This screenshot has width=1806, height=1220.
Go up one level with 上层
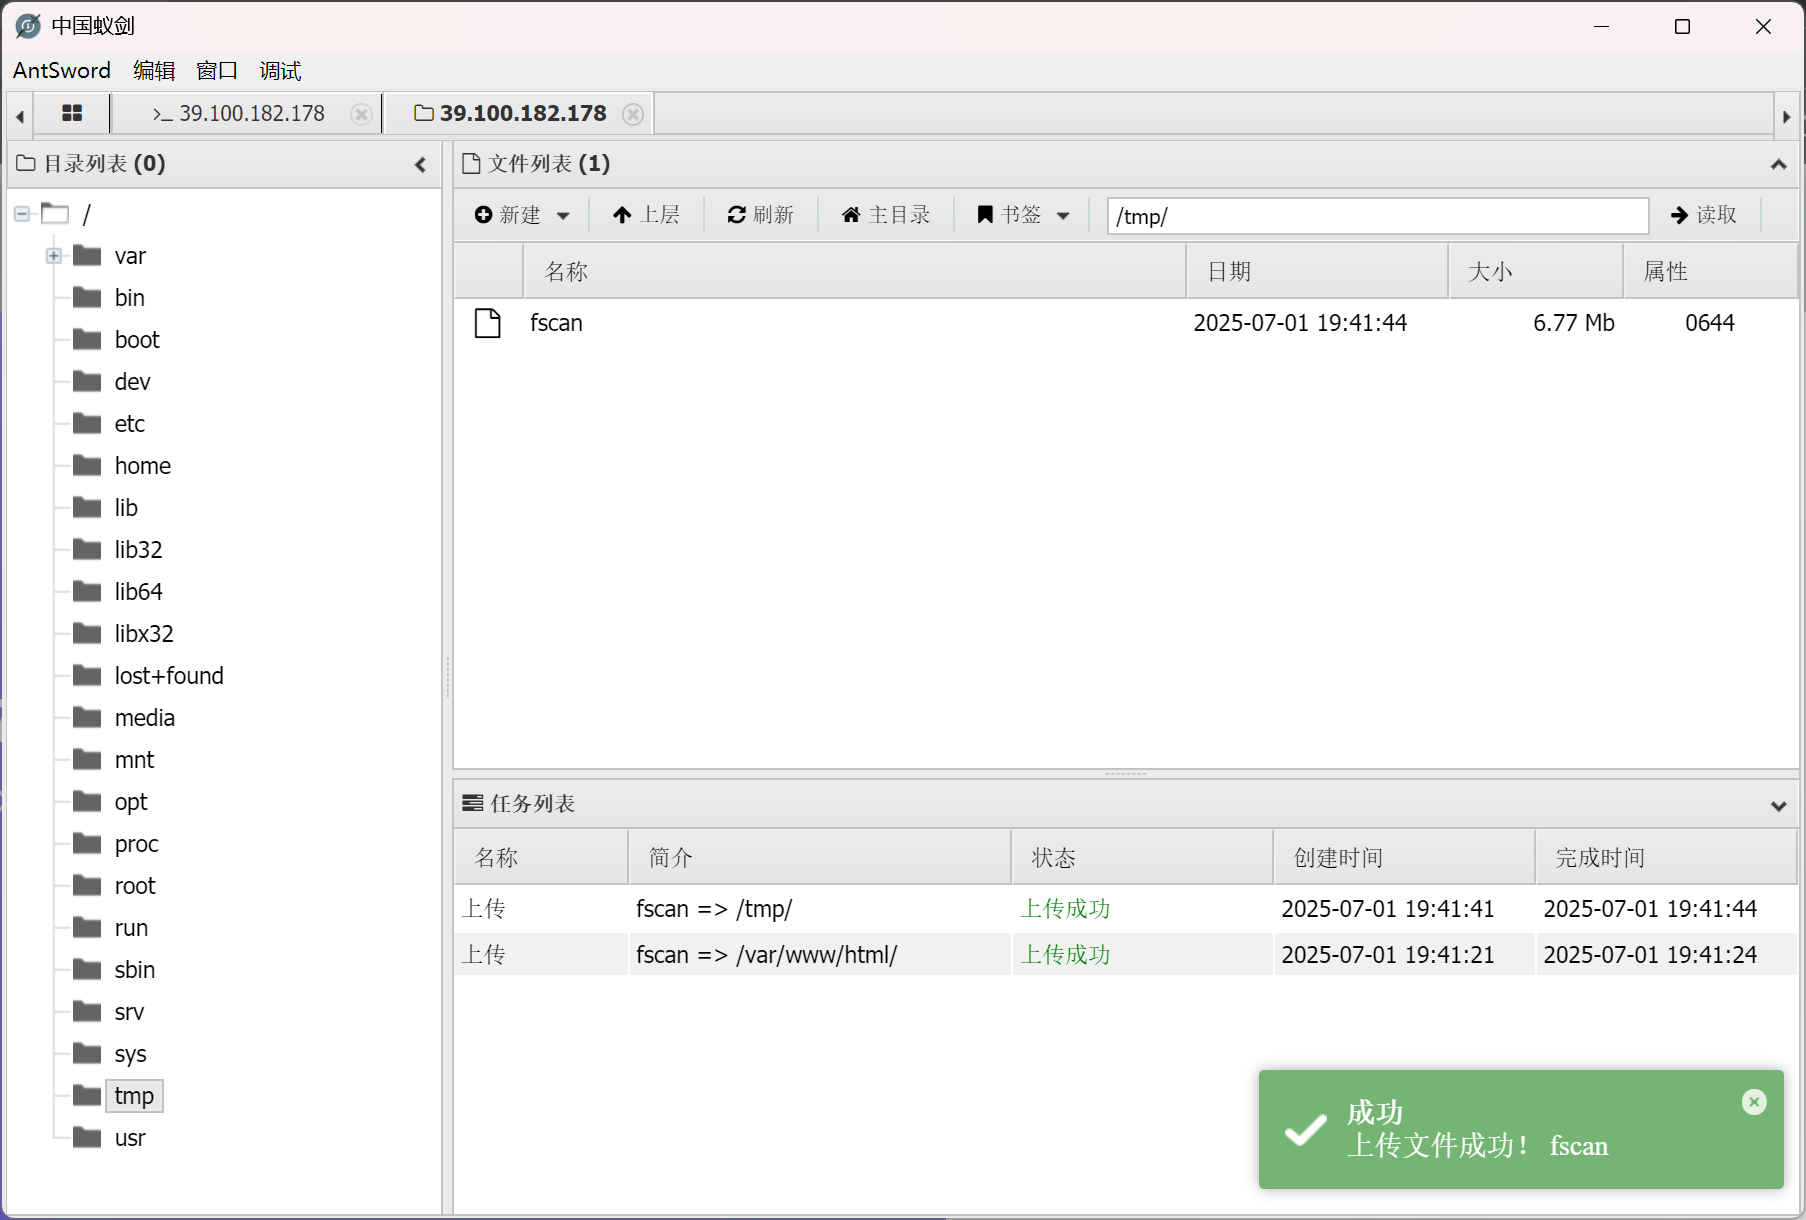pyautogui.click(x=646, y=215)
